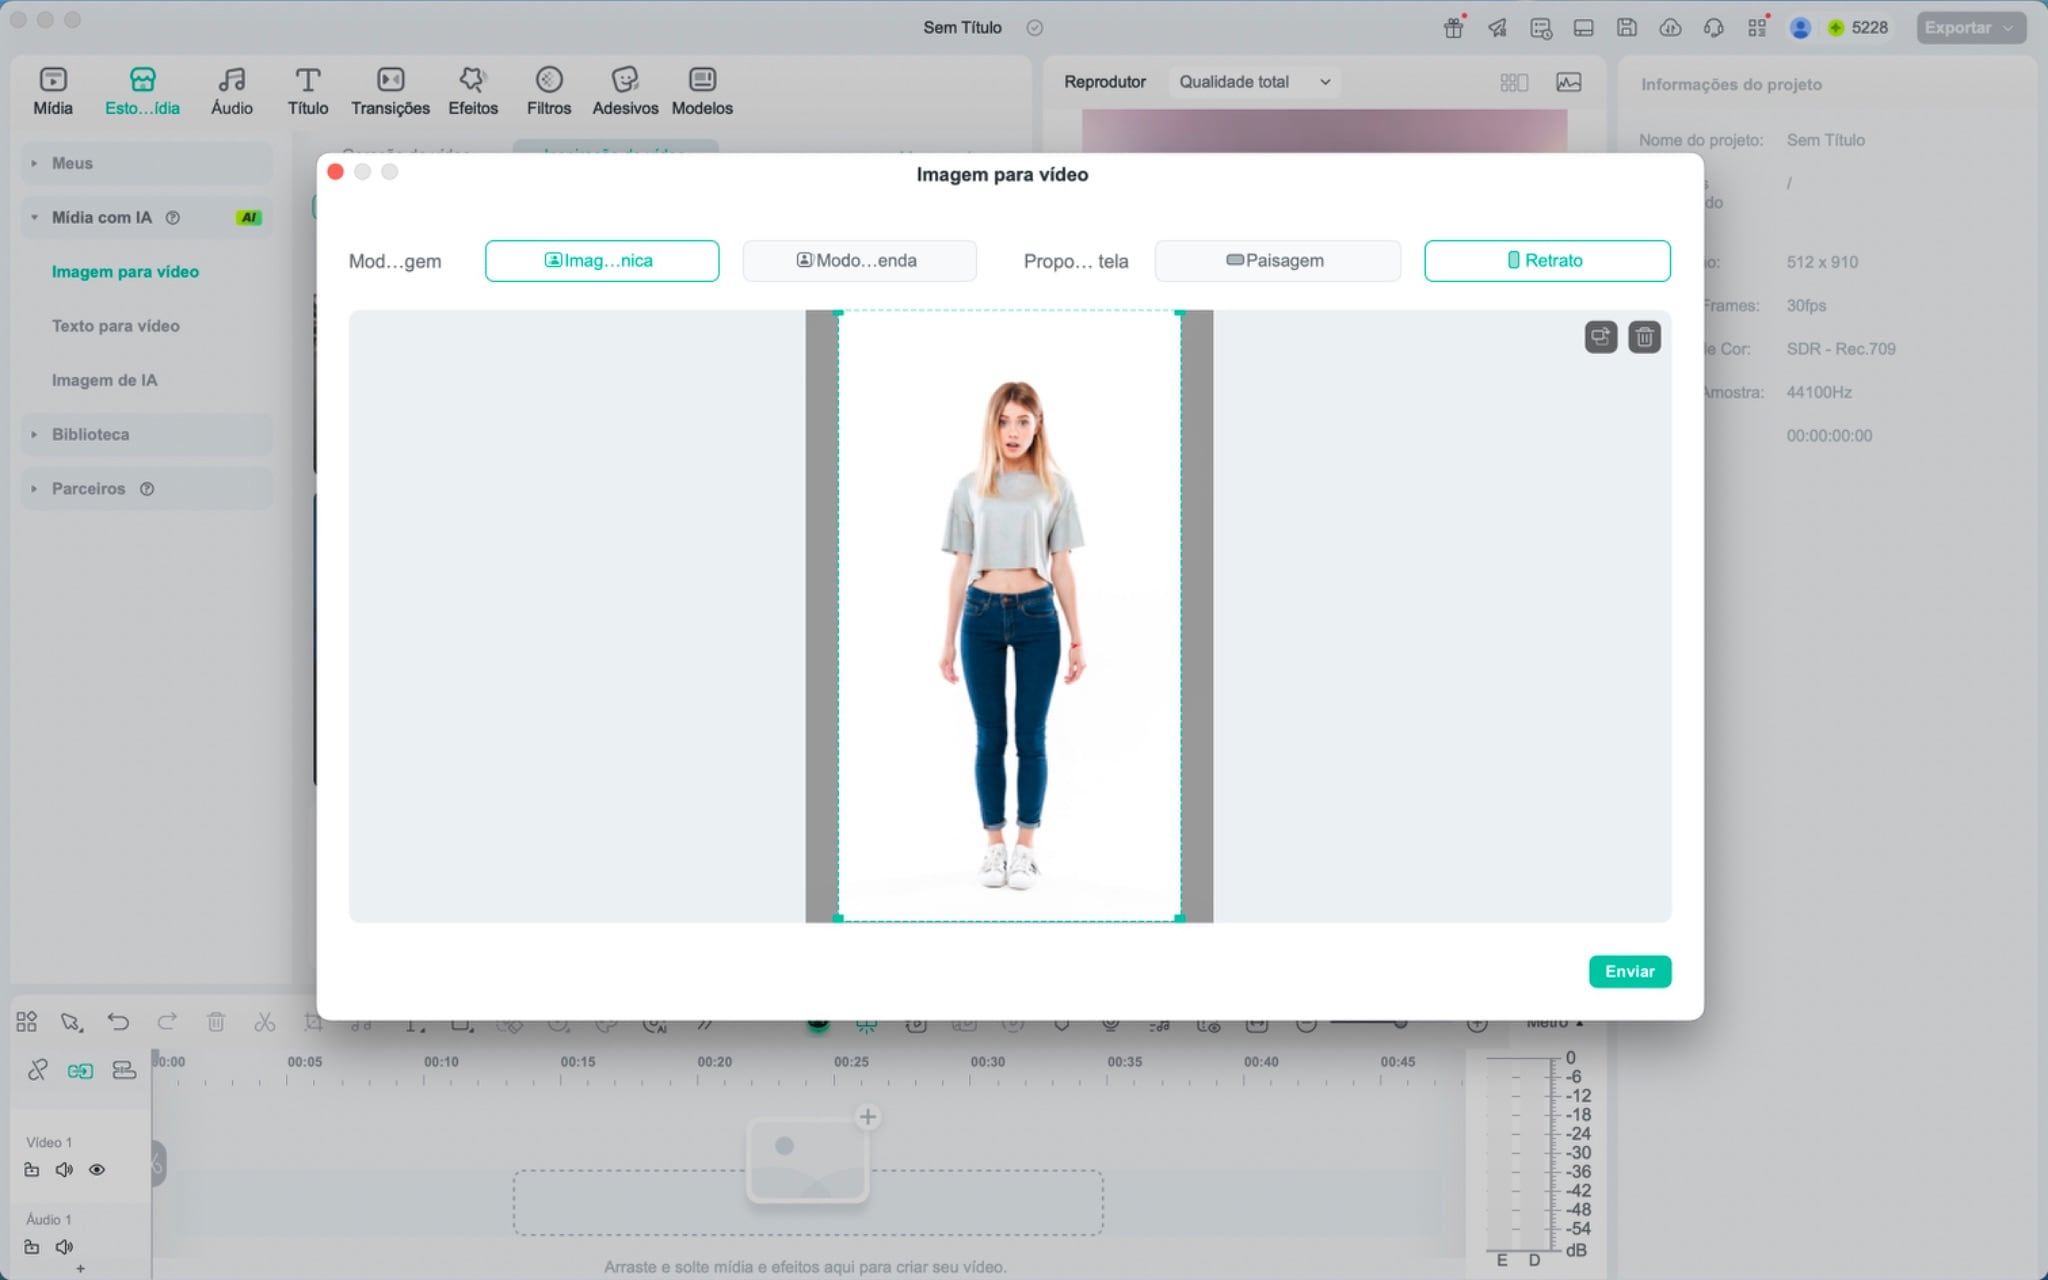Click timeline delete trash icon
This screenshot has height=1280, width=2048.
pos(216,1022)
